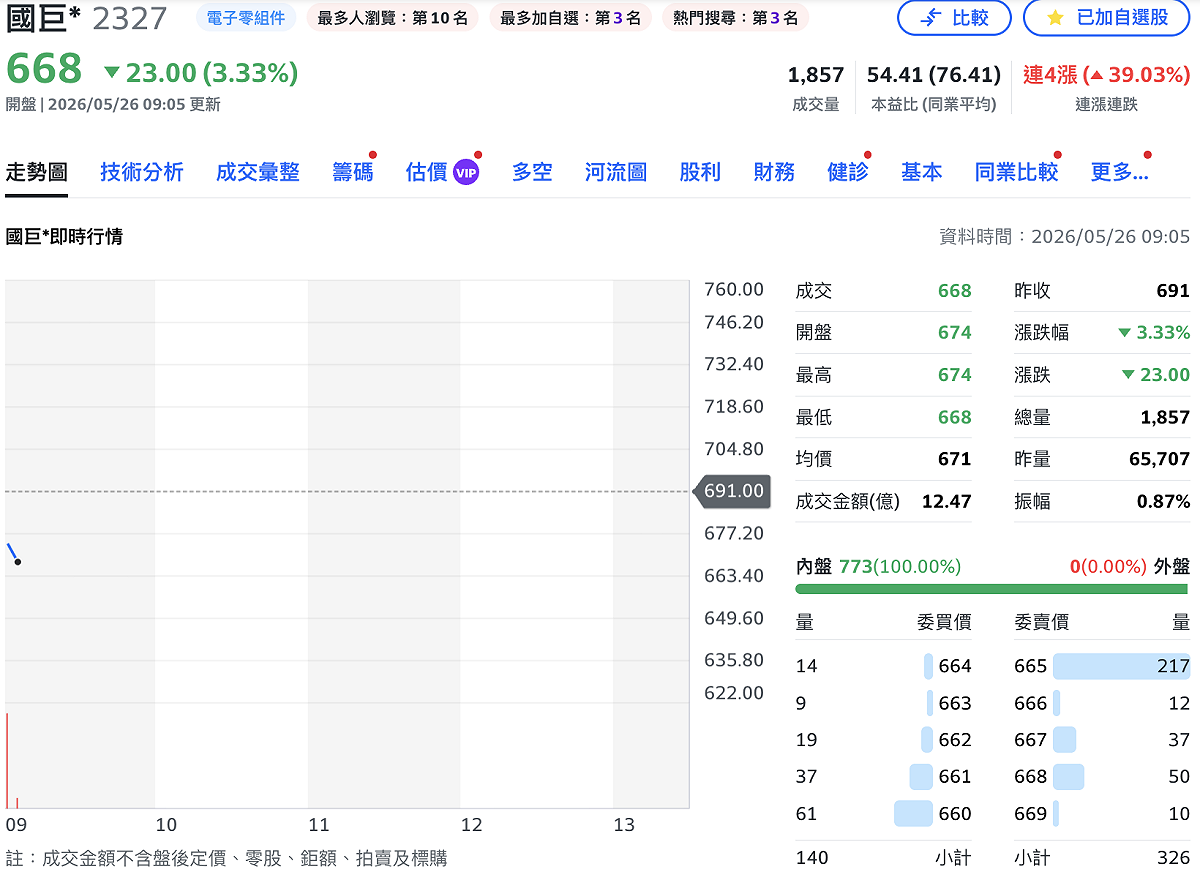Open 熱門搜尋 第3名 ranking tag
Viewport: 1200px width, 872px height.
735,18
